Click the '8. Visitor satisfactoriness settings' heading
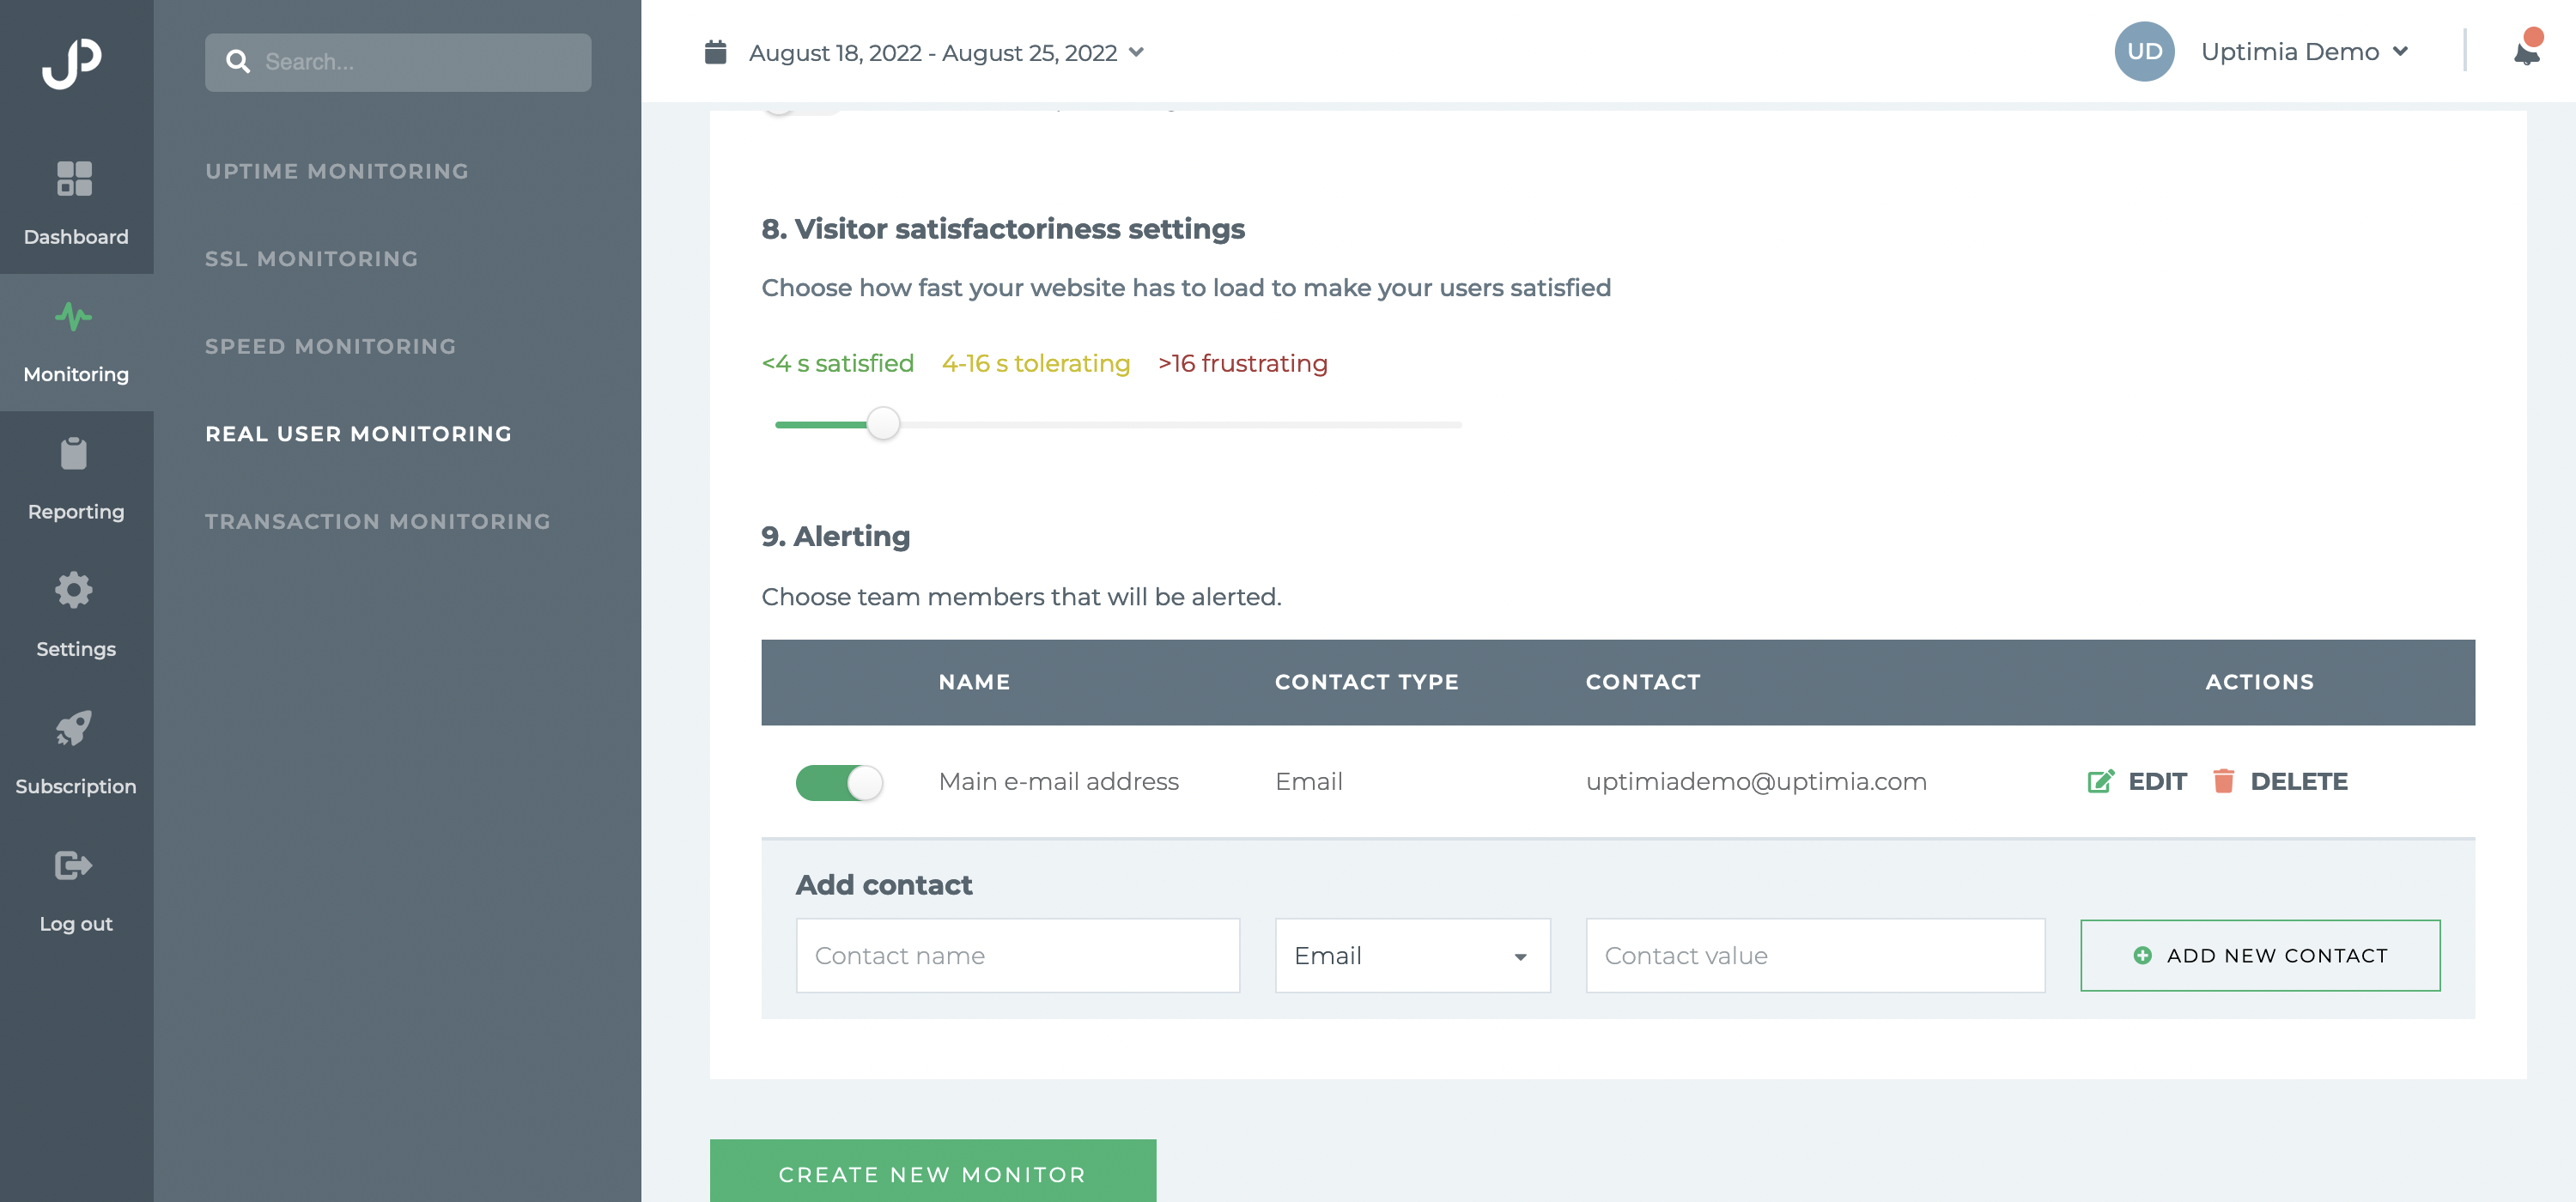The width and height of the screenshot is (2576, 1202). click(1003, 229)
